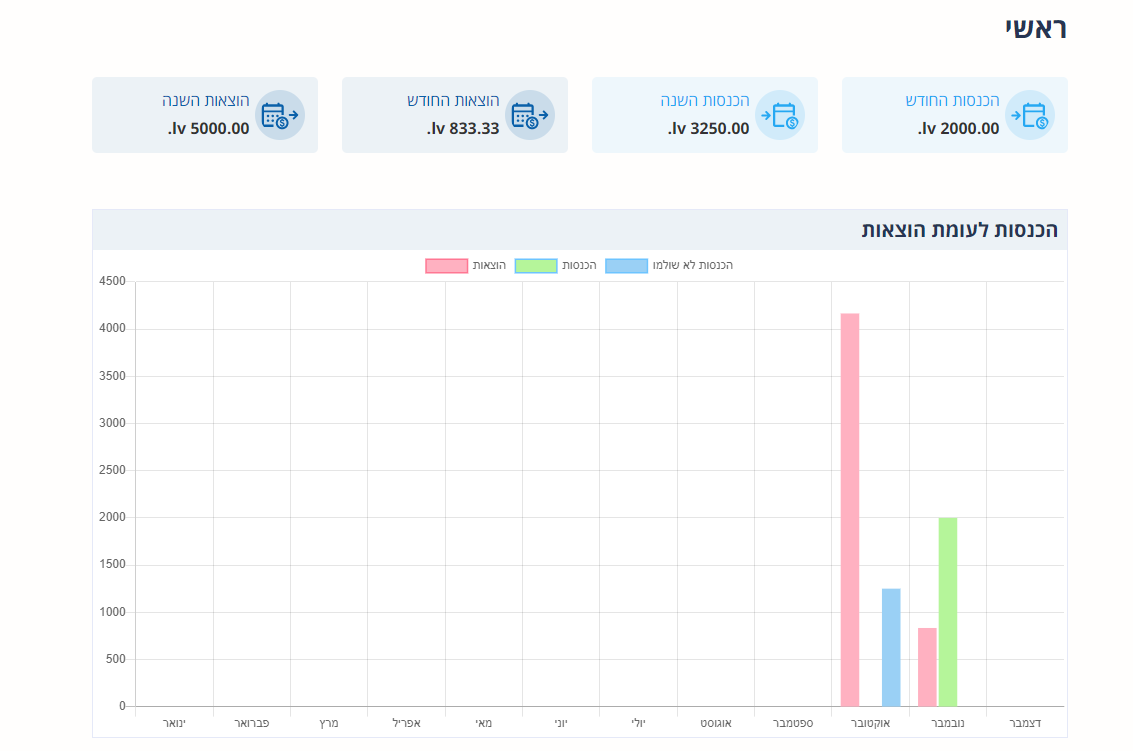Toggle the blue הכנסות לא שולמו legend swatch
The width and height of the screenshot is (1133, 751).
tap(626, 266)
